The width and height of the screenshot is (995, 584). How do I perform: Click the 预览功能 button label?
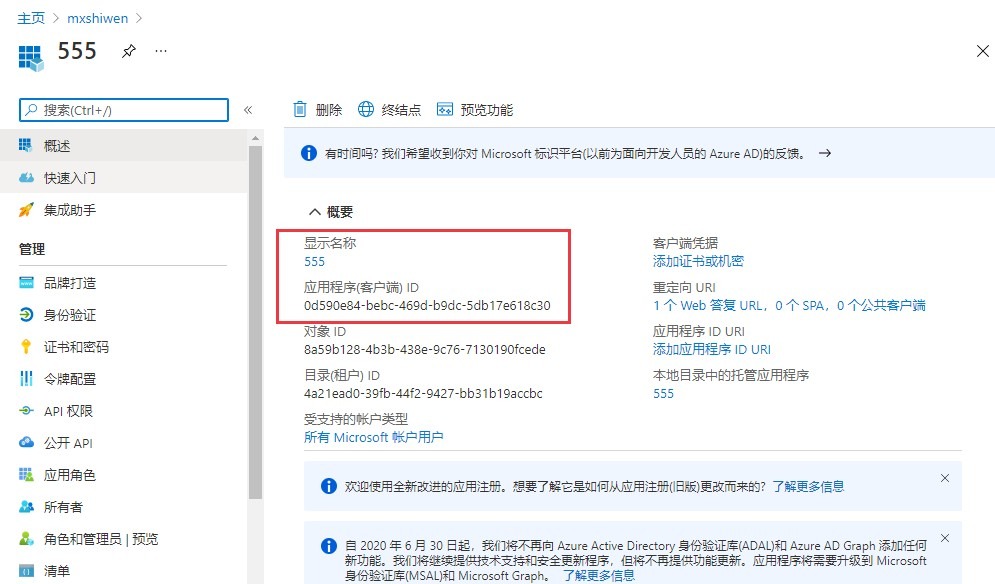(487, 110)
